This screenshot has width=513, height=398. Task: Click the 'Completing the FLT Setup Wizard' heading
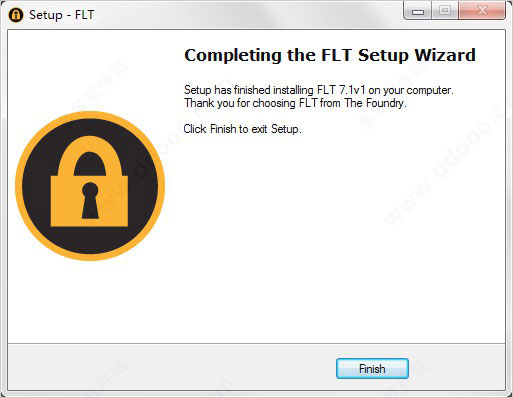point(330,55)
